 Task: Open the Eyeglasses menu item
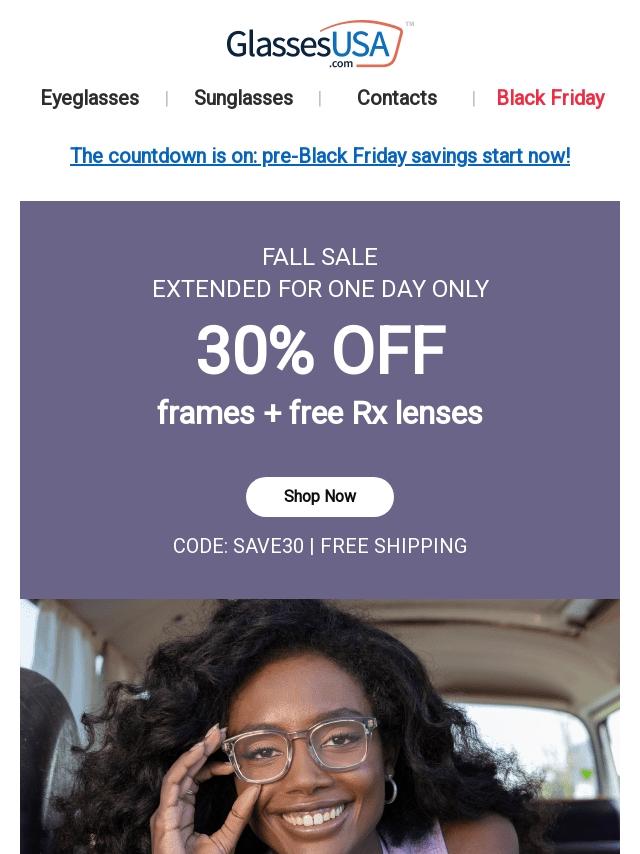(90, 98)
